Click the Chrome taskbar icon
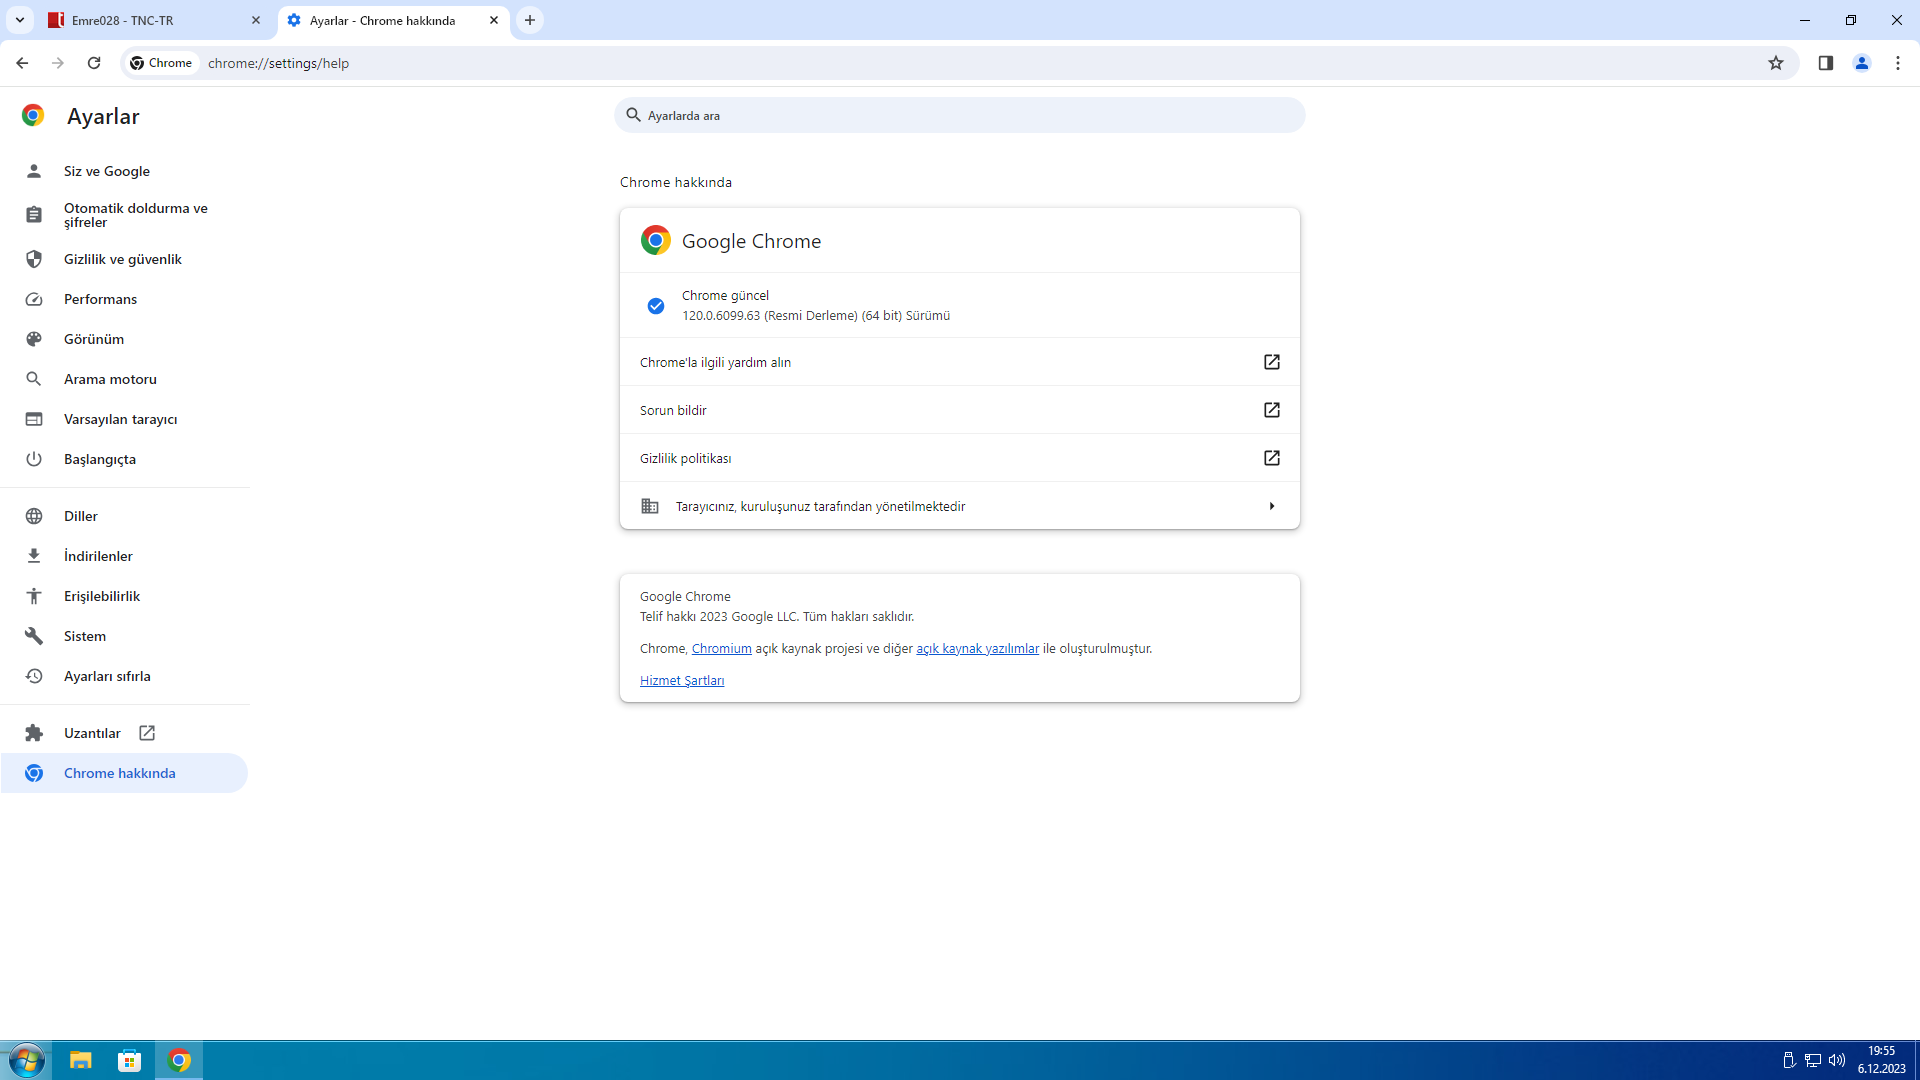 click(179, 1060)
